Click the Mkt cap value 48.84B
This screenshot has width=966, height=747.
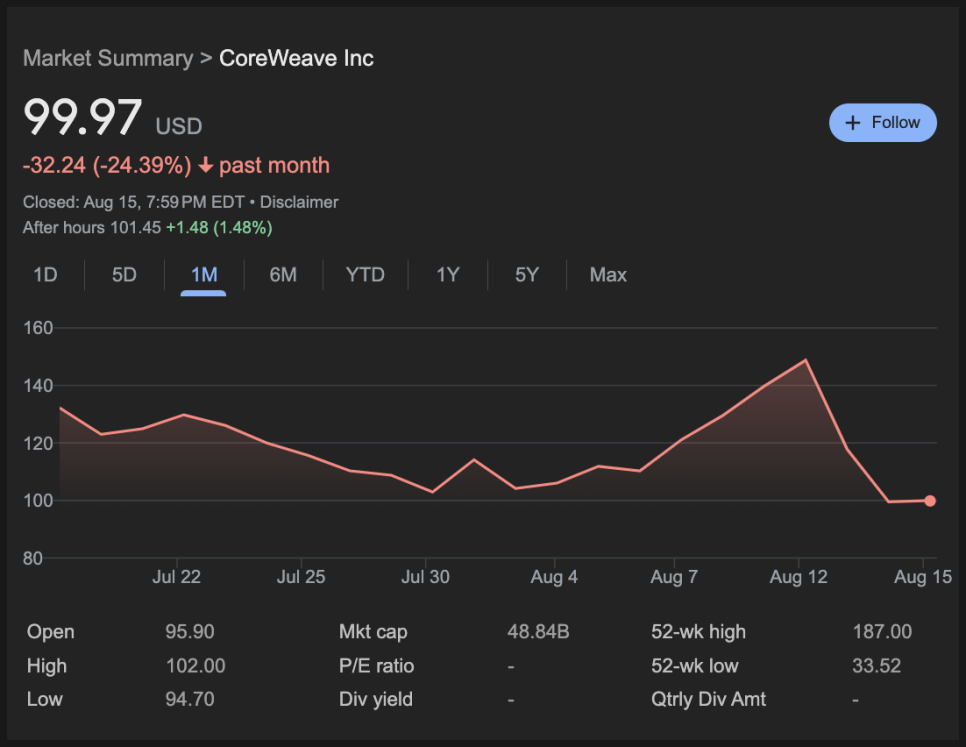click(x=538, y=632)
